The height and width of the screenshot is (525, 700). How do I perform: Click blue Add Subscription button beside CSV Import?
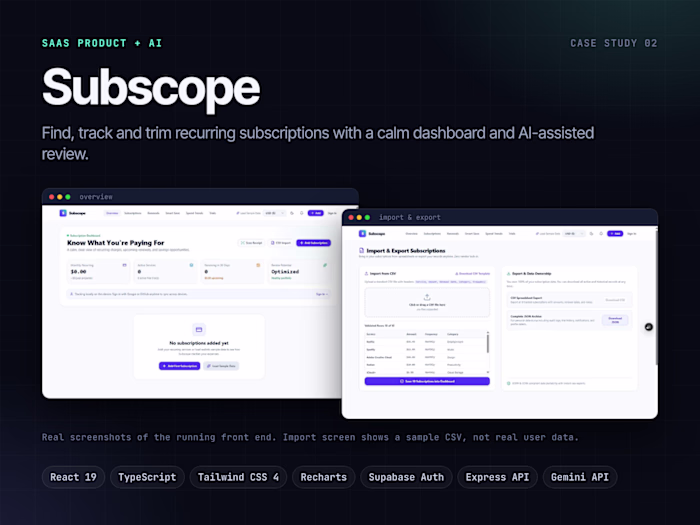tap(314, 243)
